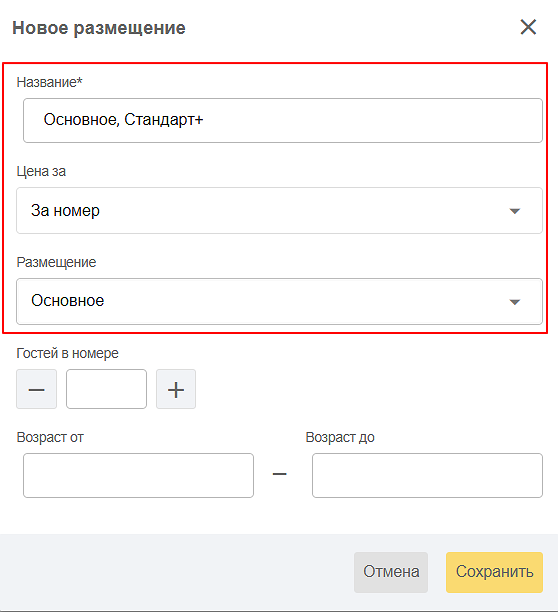The height and width of the screenshot is (612, 558).
Task: Focus the Гостей в номере number box
Action: (107, 389)
